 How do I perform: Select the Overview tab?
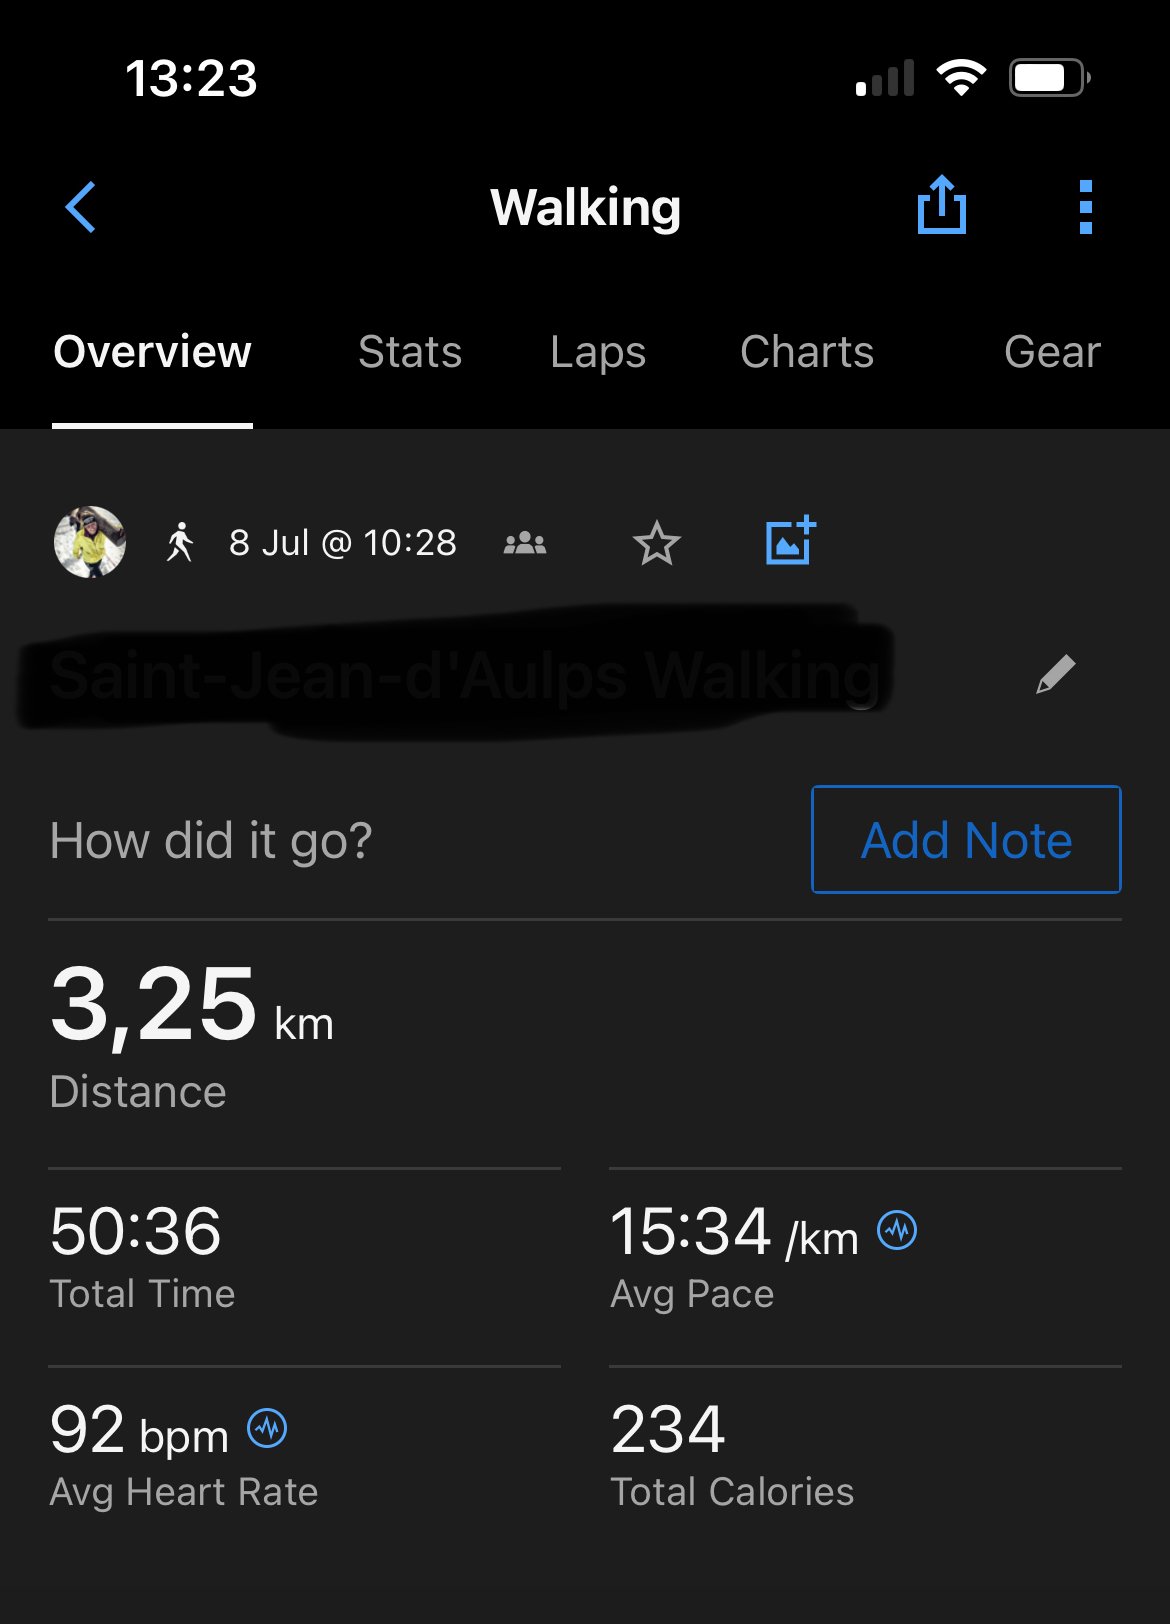coord(152,352)
